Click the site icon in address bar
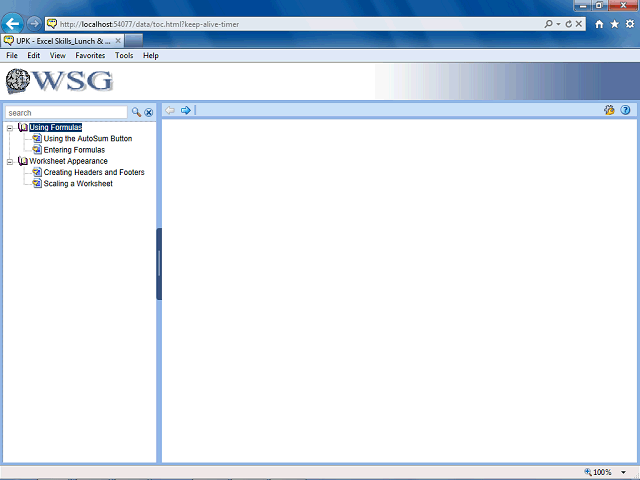 coord(52,24)
